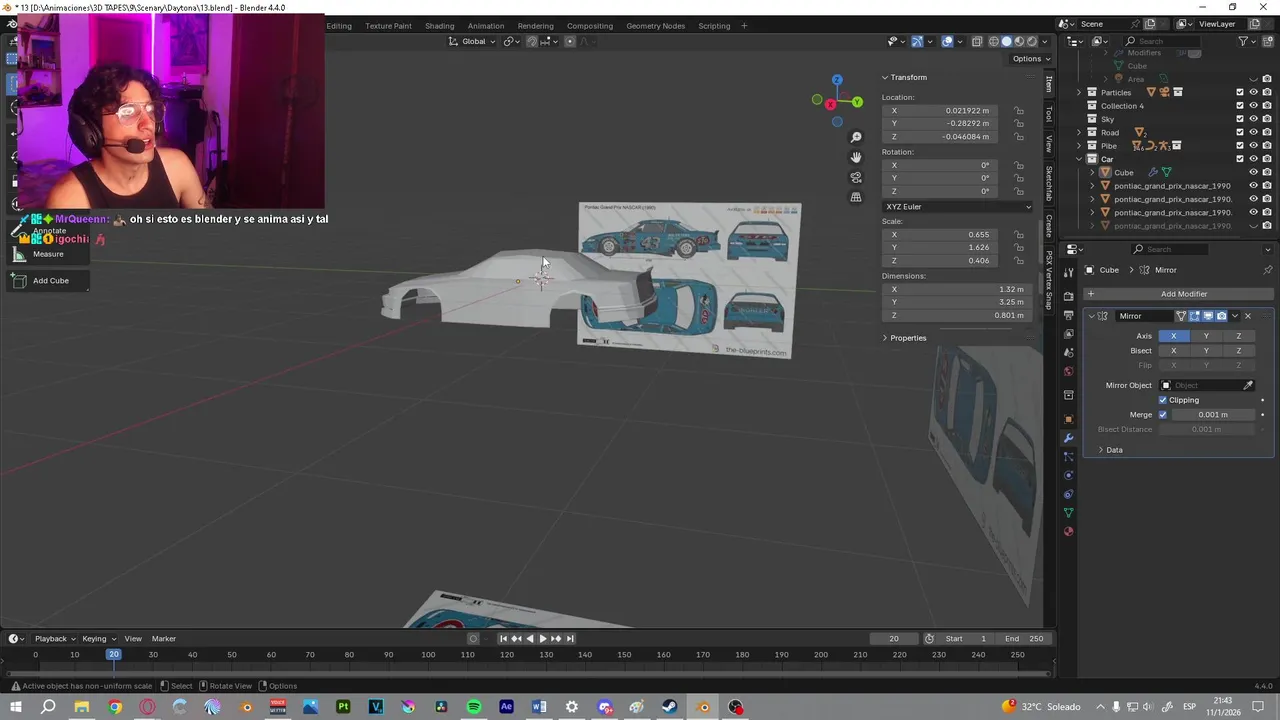Open the Physics properties tab icon

coord(1068,475)
